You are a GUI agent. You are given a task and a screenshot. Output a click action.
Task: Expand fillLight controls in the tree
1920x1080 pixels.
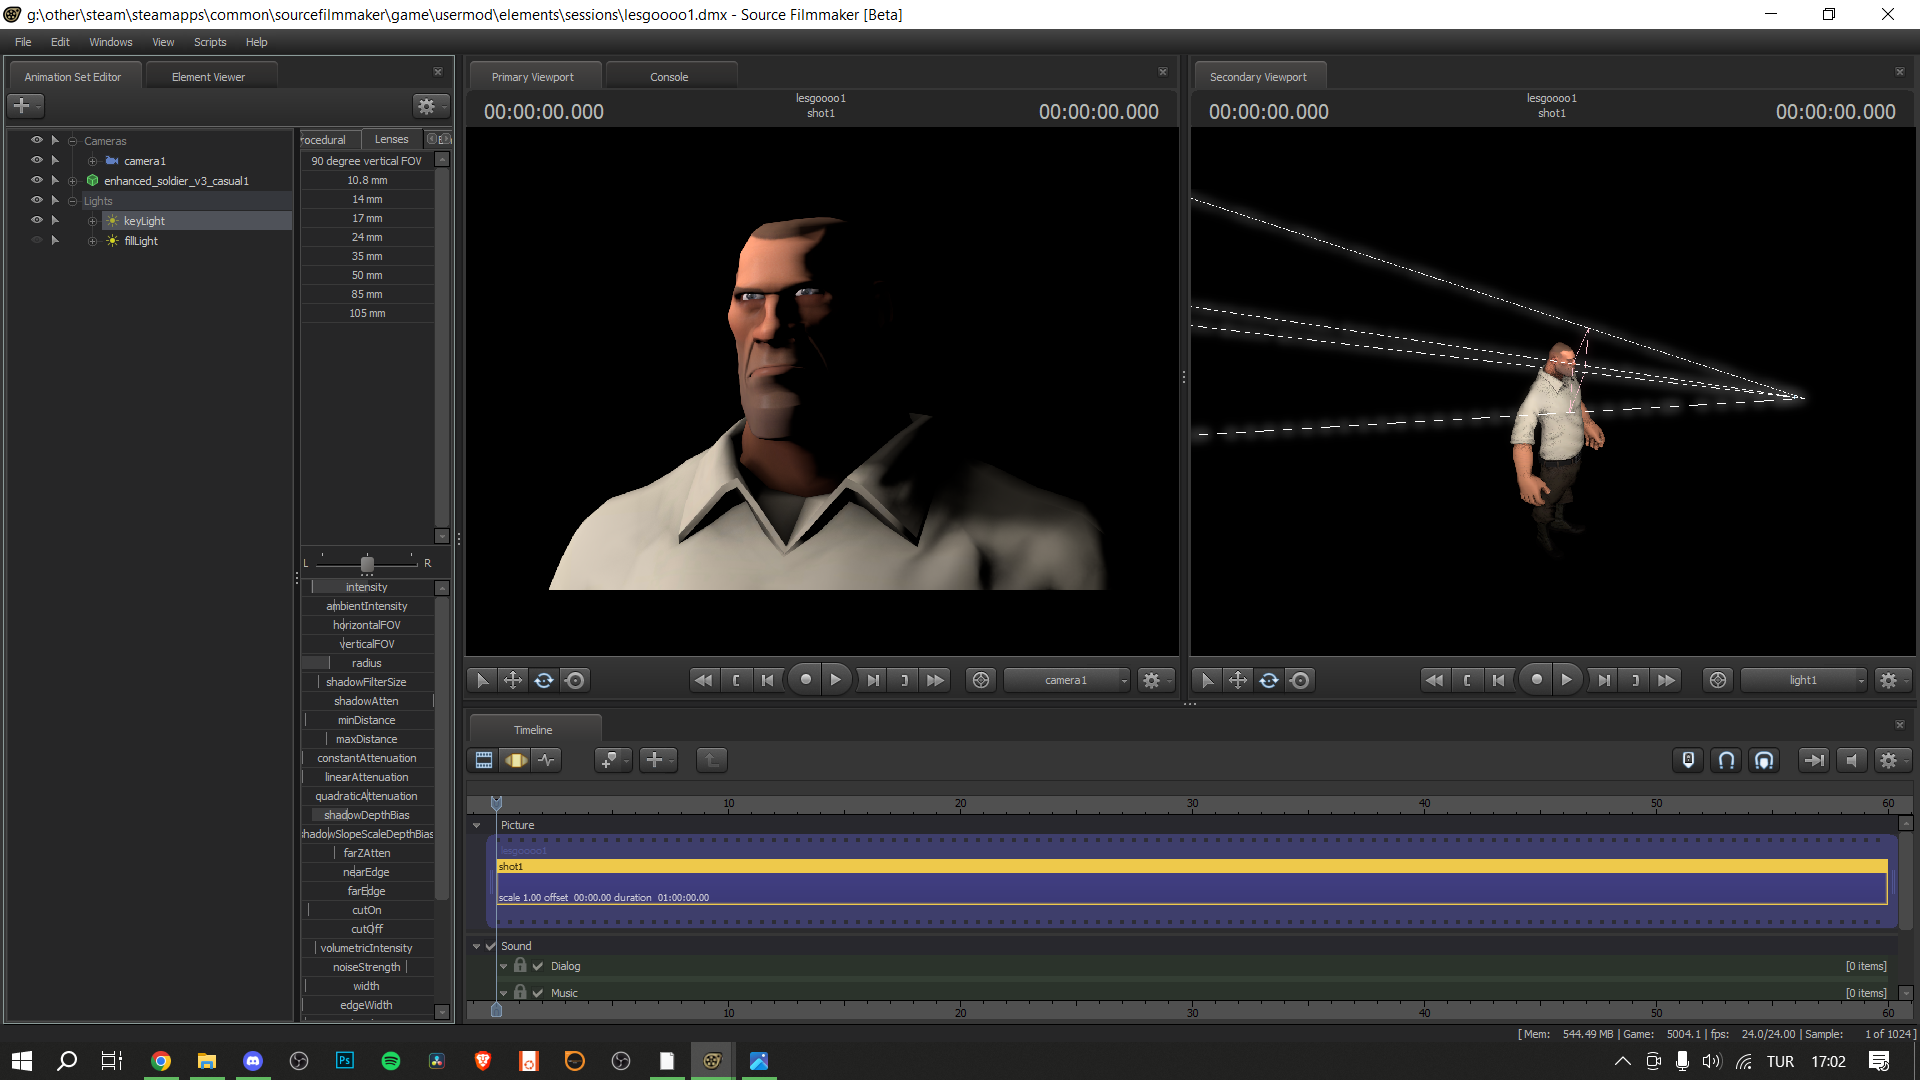click(92, 241)
